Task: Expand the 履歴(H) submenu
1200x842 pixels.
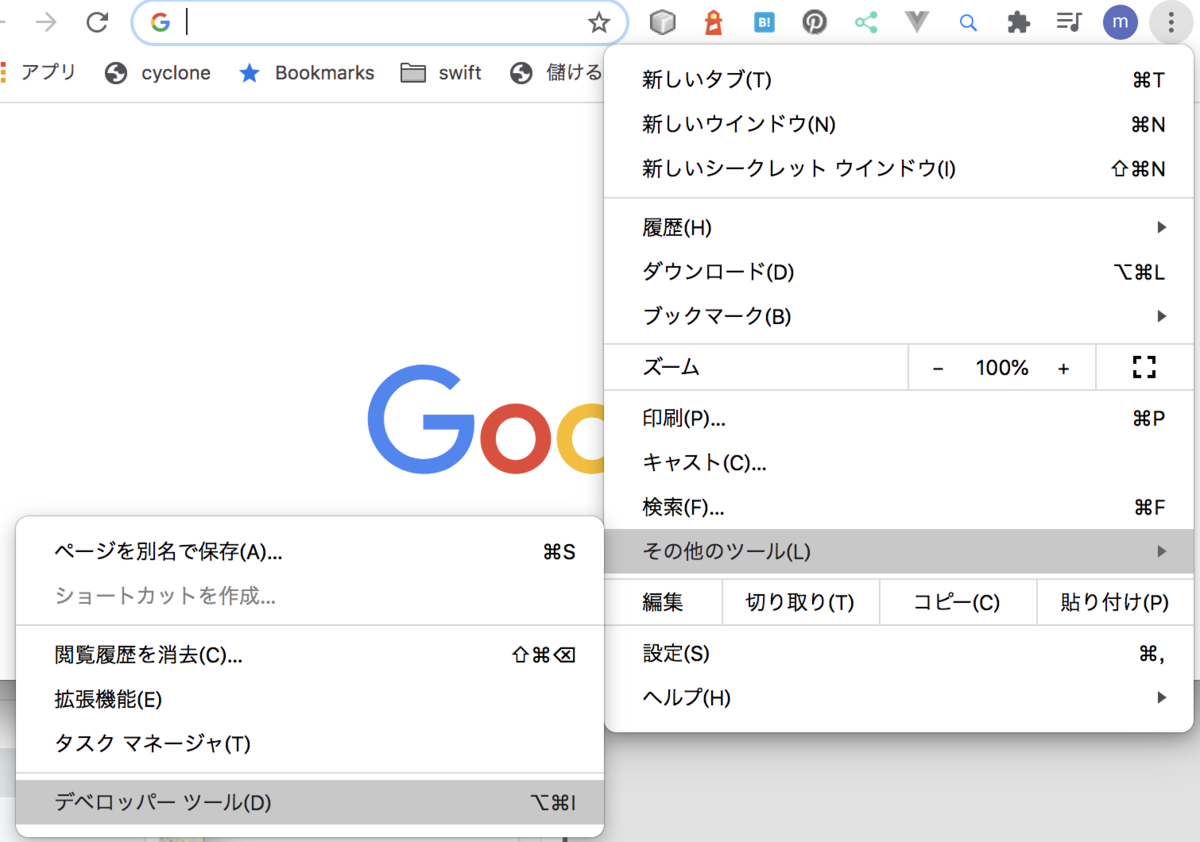Action: (x=898, y=228)
